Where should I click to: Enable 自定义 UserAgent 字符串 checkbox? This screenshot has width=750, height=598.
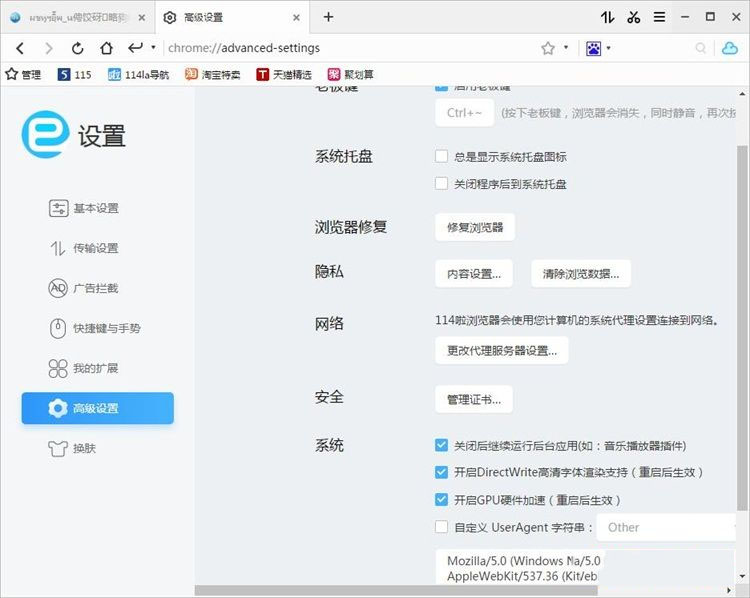pyautogui.click(x=441, y=527)
